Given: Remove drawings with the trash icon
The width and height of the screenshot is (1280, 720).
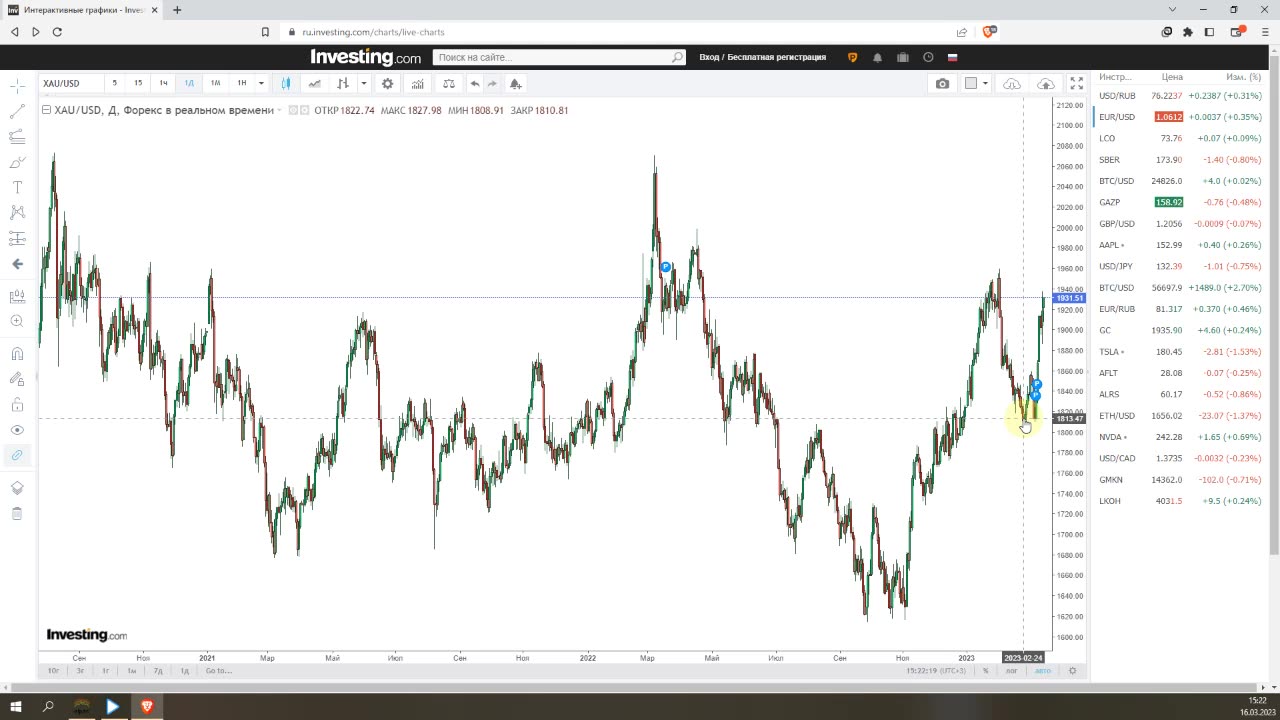Looking at the screenshot, I should pyautogui.click(x=17, y=513).
